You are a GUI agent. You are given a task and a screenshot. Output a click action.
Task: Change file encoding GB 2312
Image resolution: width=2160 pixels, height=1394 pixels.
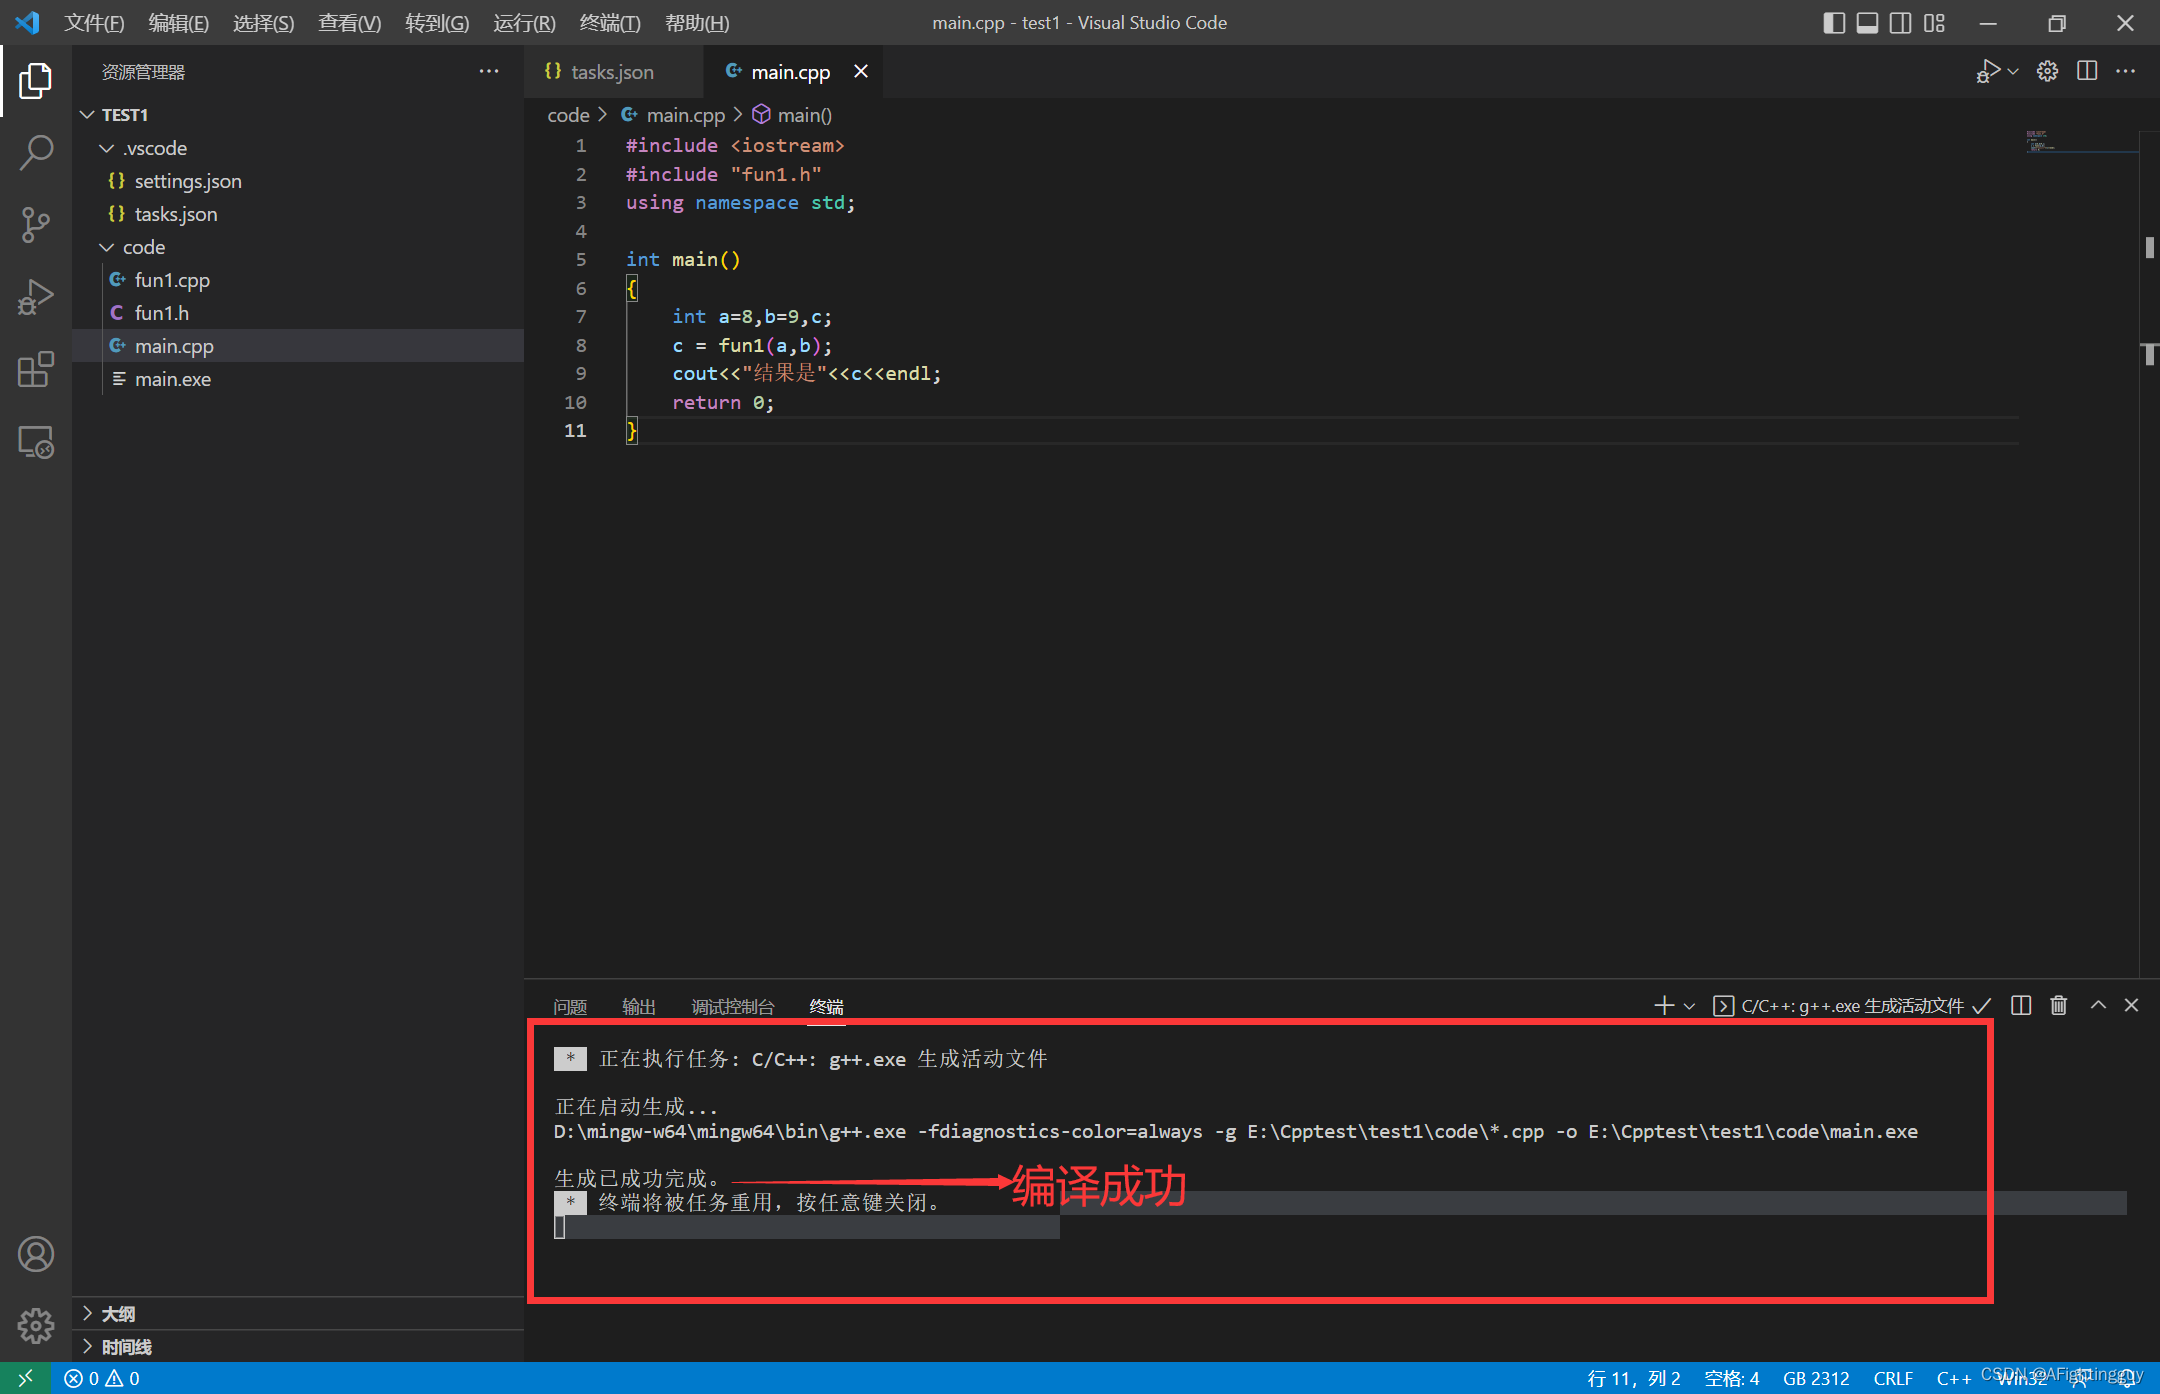(1816, 1378)
